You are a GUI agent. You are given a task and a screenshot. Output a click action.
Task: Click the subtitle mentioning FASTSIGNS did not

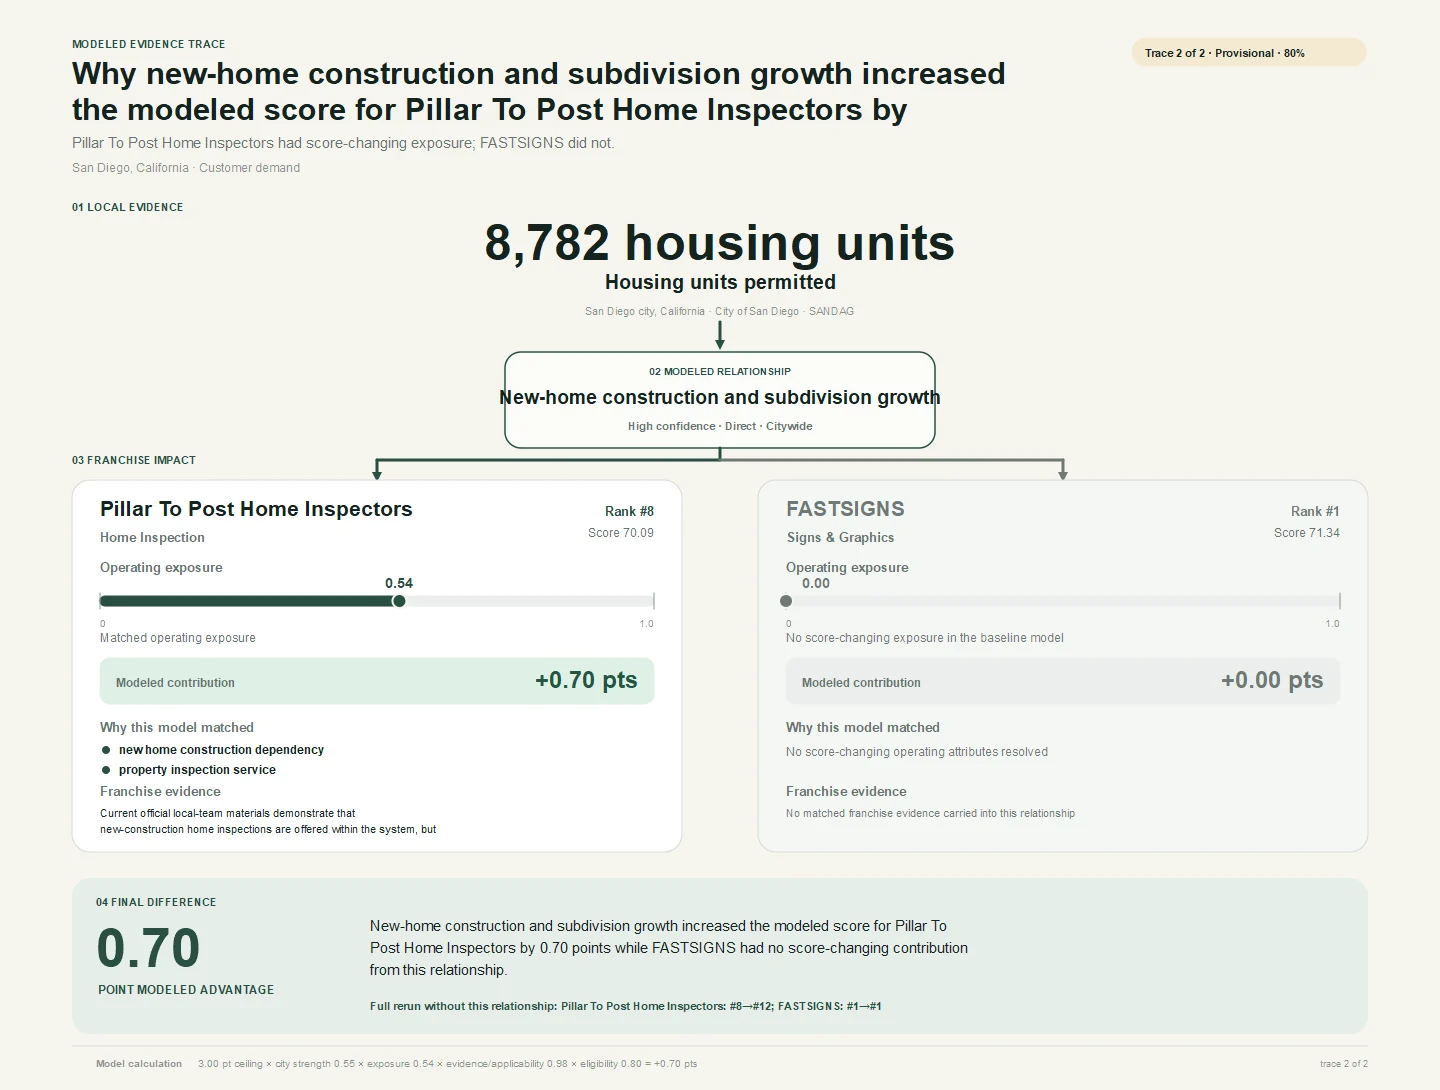click(x=343, y=143)
